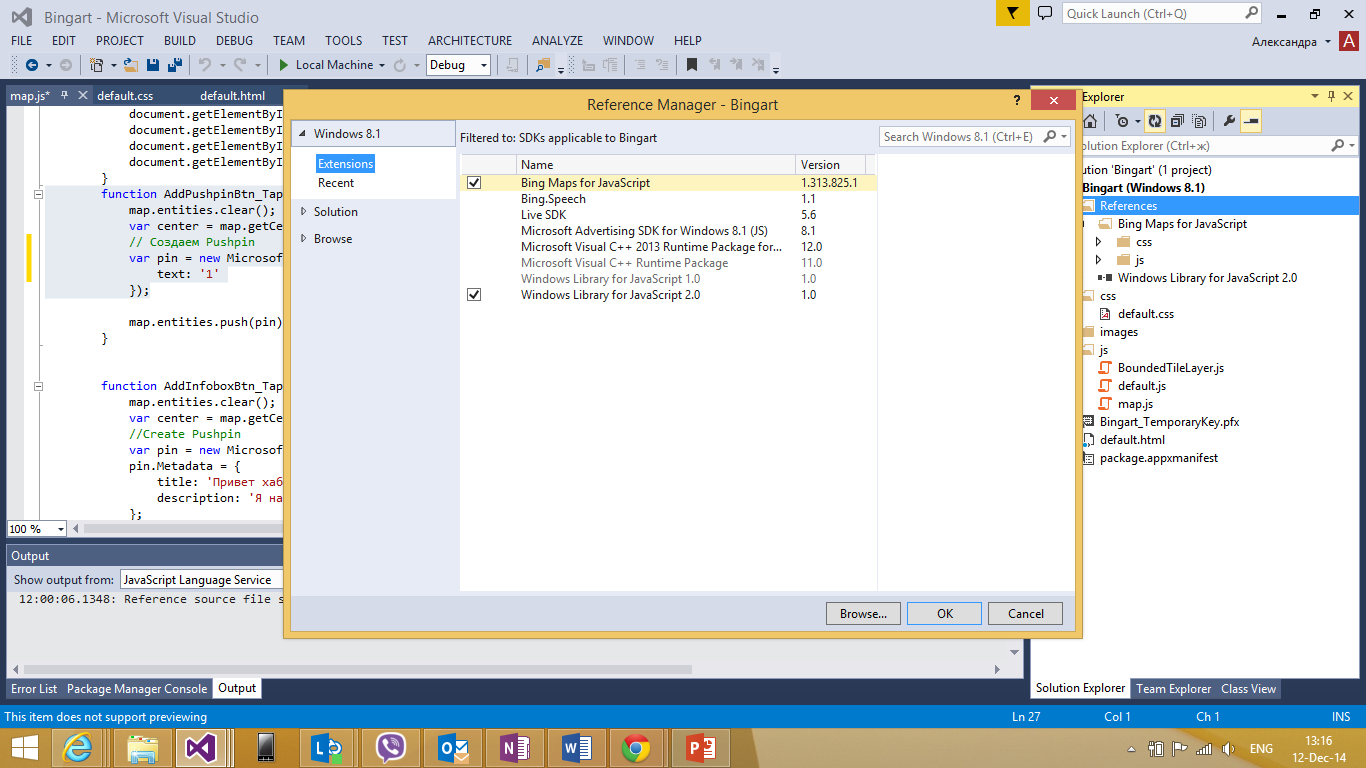
Task: Click the Solution Explorer Home icon
Action: 1090,121
